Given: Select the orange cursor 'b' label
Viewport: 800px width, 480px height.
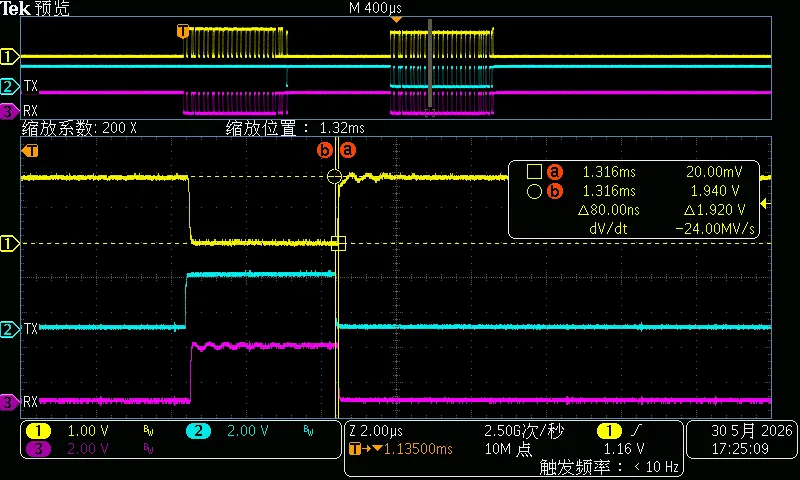Looking at the screenshot, I should (x=324, y=150).
